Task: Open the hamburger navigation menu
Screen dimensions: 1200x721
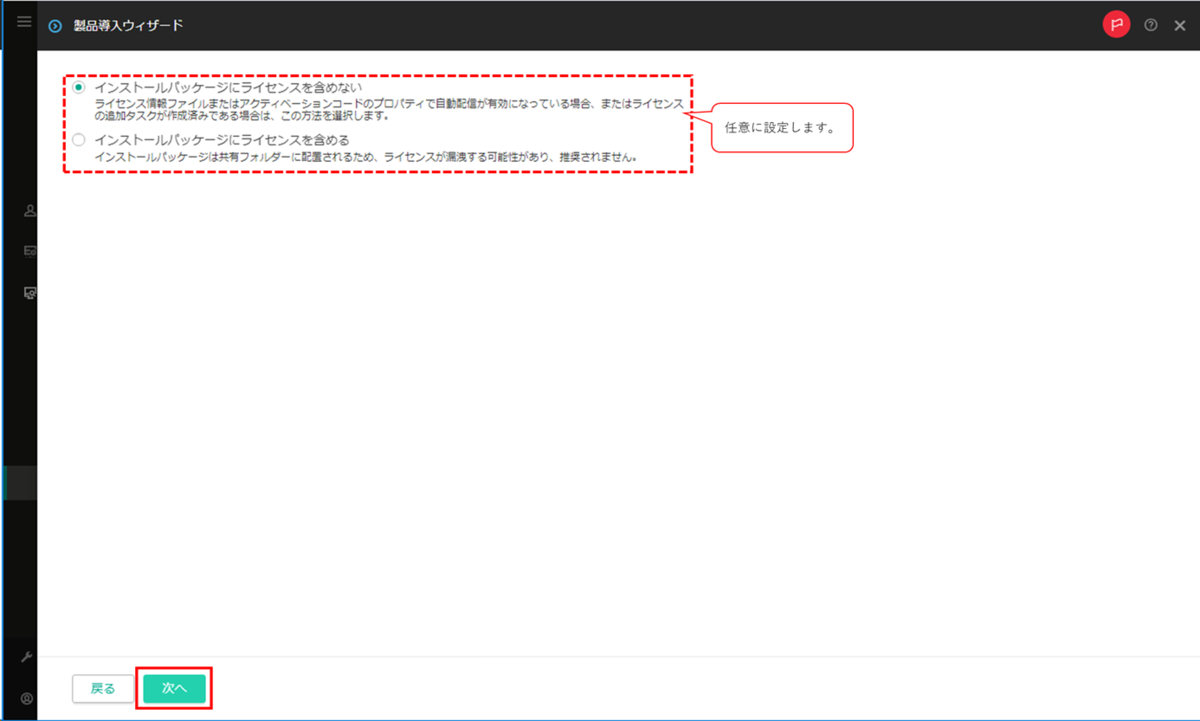Action: 23,21
